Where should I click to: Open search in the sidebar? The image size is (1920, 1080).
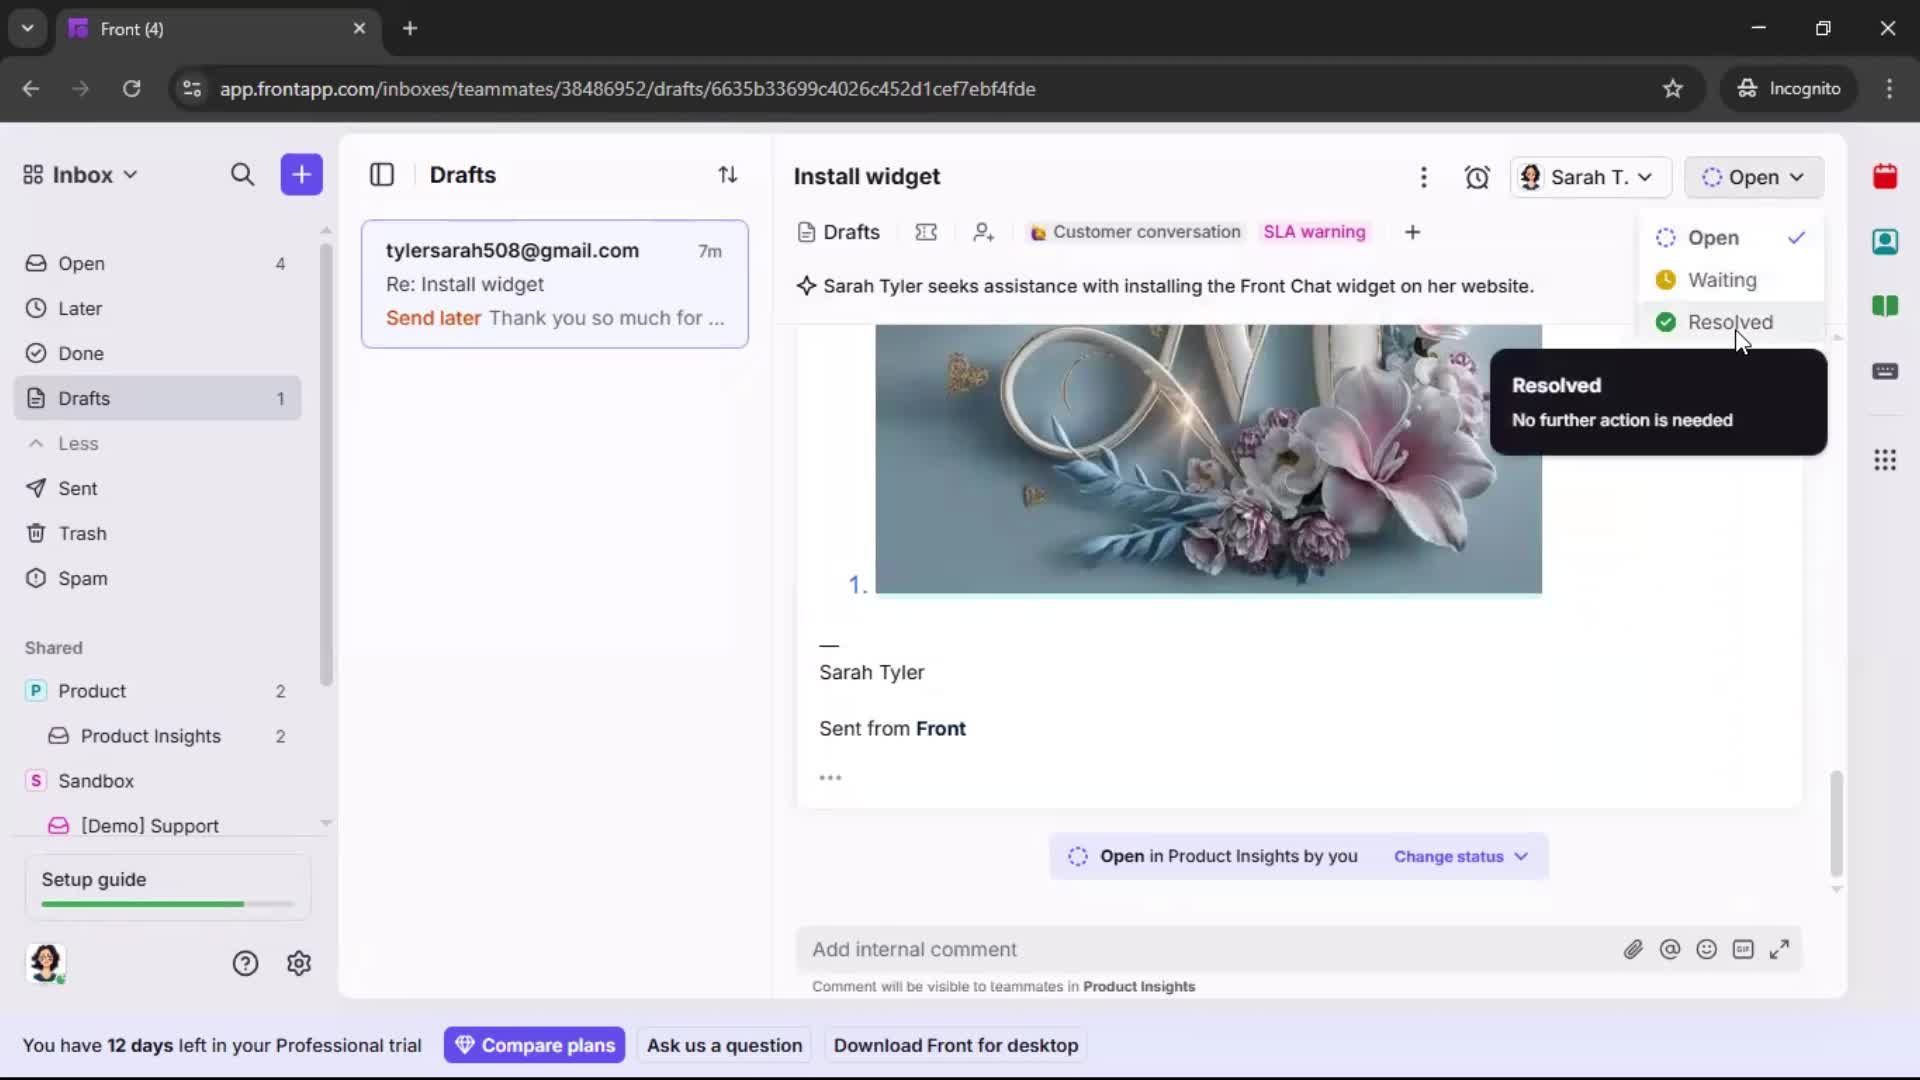click(242, 175)
